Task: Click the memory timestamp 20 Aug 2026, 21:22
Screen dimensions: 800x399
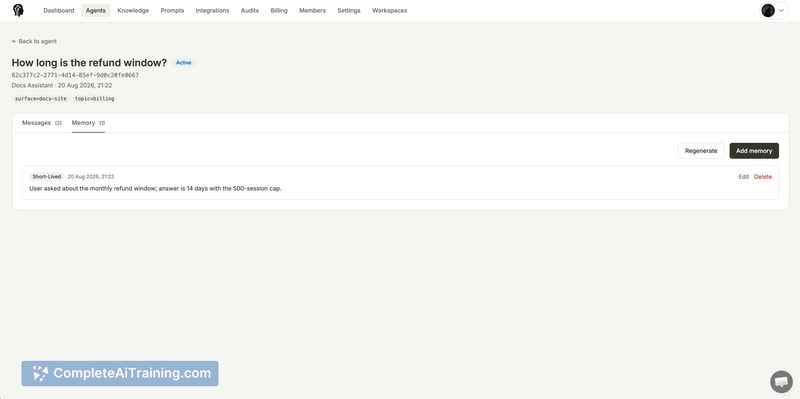Action: point(91,177)
